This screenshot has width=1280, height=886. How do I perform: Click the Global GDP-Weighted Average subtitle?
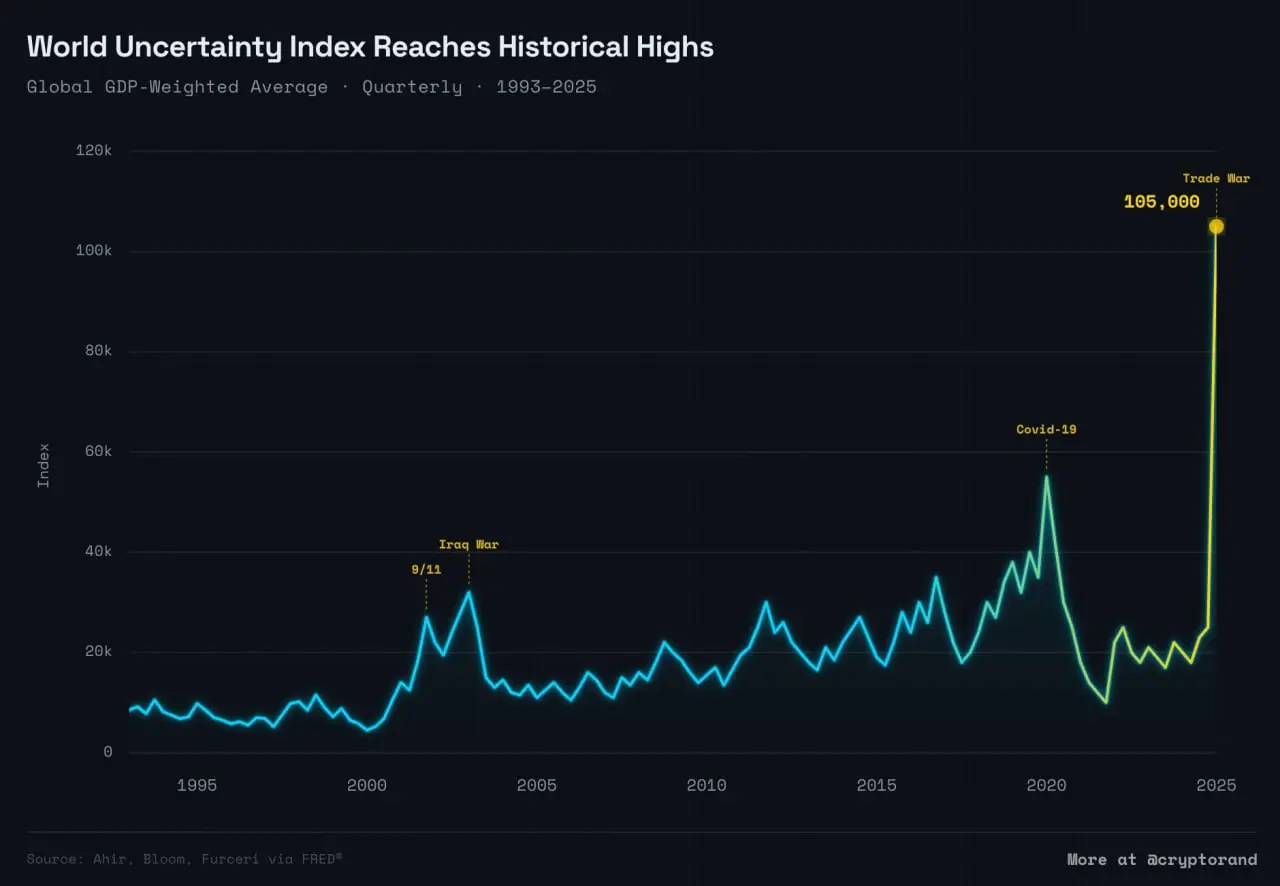click(x=311, y=87)
